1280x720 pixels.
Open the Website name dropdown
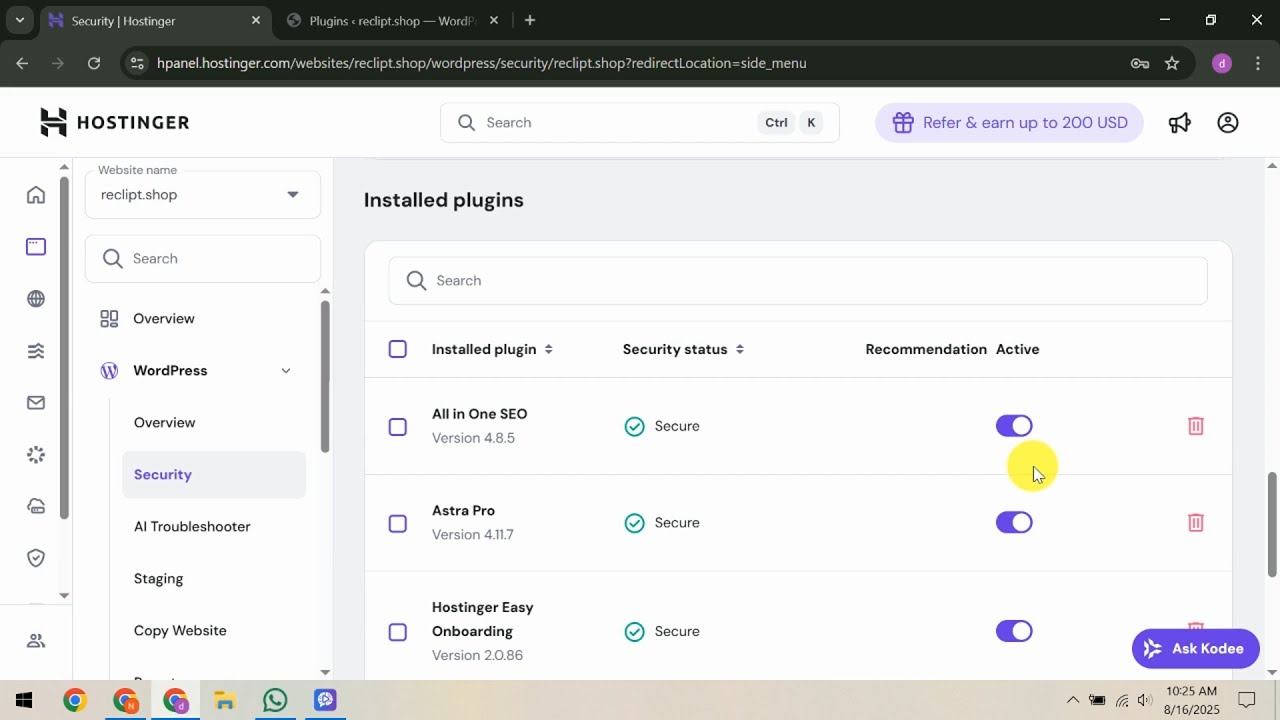[x=203, y=194]
